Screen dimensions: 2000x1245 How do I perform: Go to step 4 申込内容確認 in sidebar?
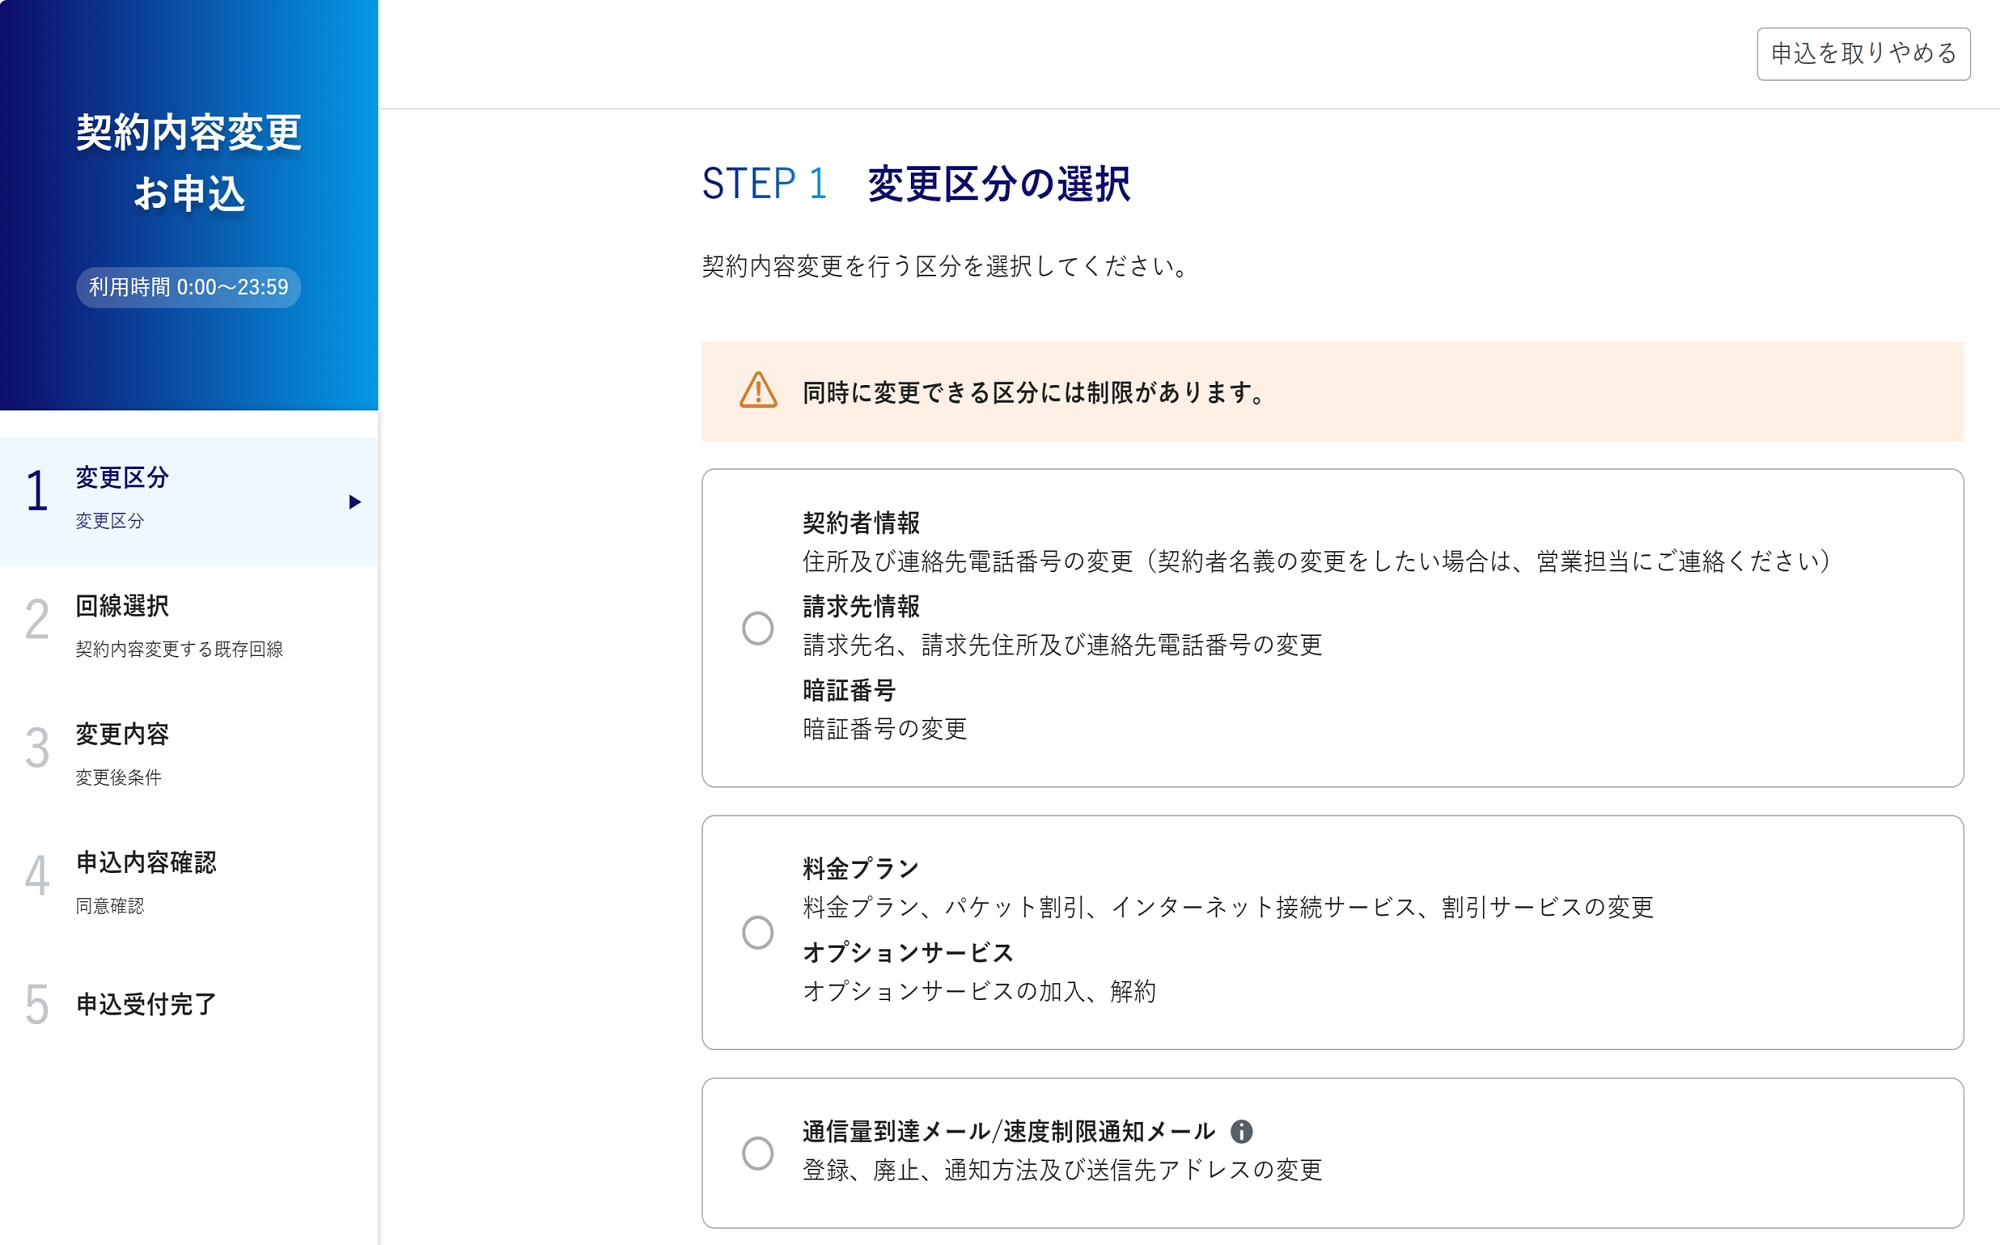[x=146, y=863]
